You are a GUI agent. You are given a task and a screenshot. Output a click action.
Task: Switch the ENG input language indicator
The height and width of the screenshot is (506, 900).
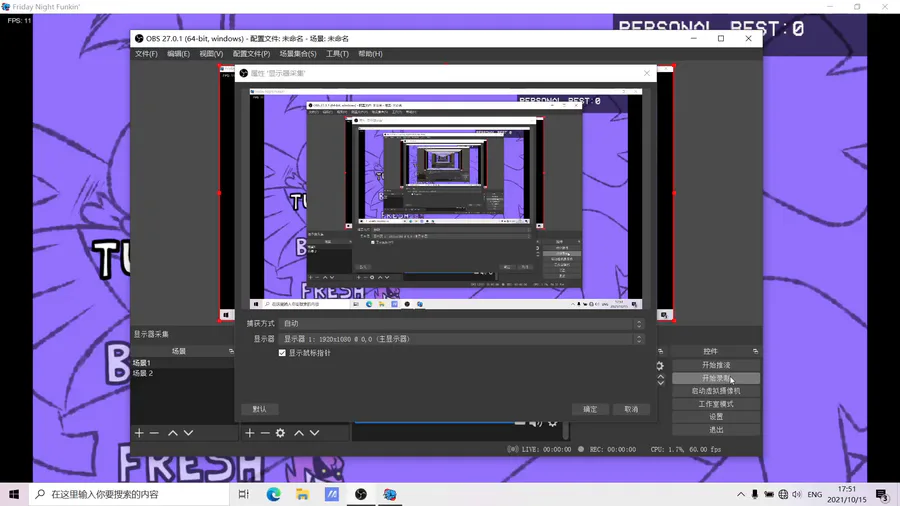(x=814, y=494)
